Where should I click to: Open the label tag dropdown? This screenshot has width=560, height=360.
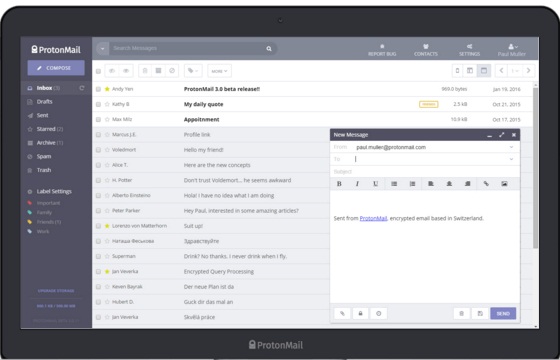coord(193,71)
